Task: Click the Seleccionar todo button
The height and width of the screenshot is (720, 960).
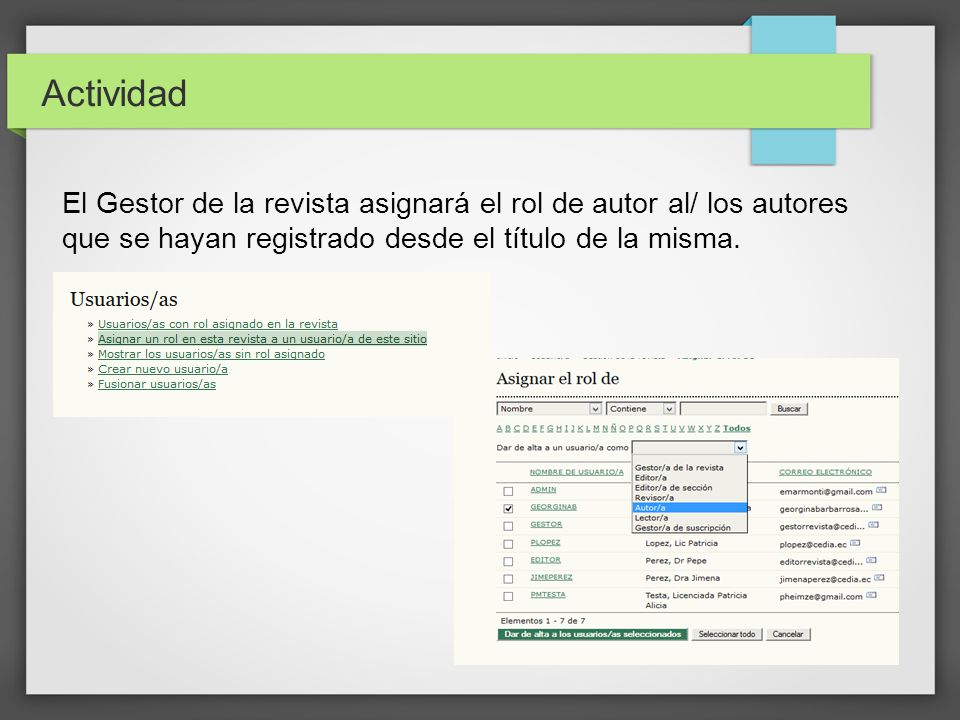Action: (x=727, y=634)
